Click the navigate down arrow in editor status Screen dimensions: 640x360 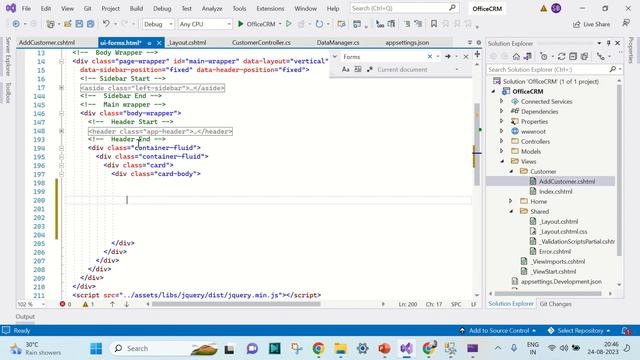127,304
